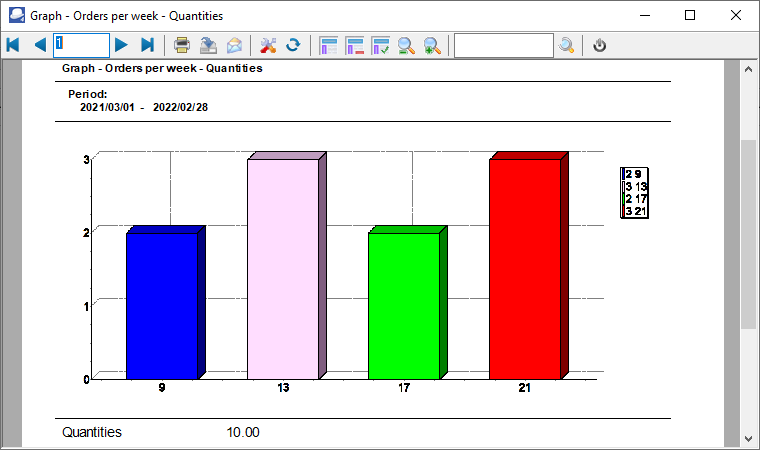The image size is (760, 450).
Task: Select the red bar for week 21
Action: pyautogui.click(x=525, y=269)
